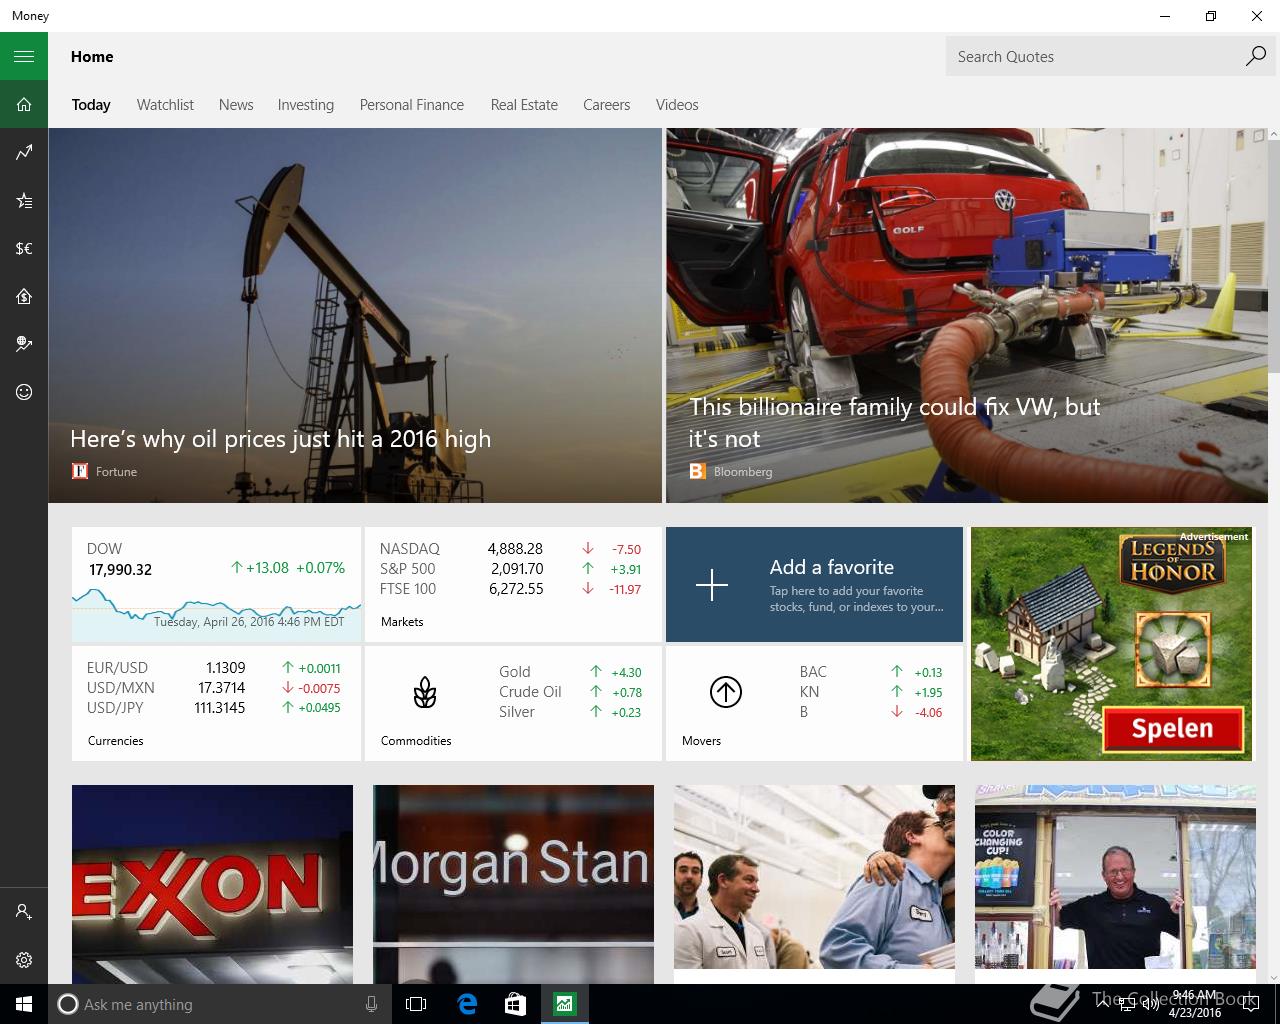1280x1024 pixels.
Task: Switch to the Today tab
Action: [91, 105]
